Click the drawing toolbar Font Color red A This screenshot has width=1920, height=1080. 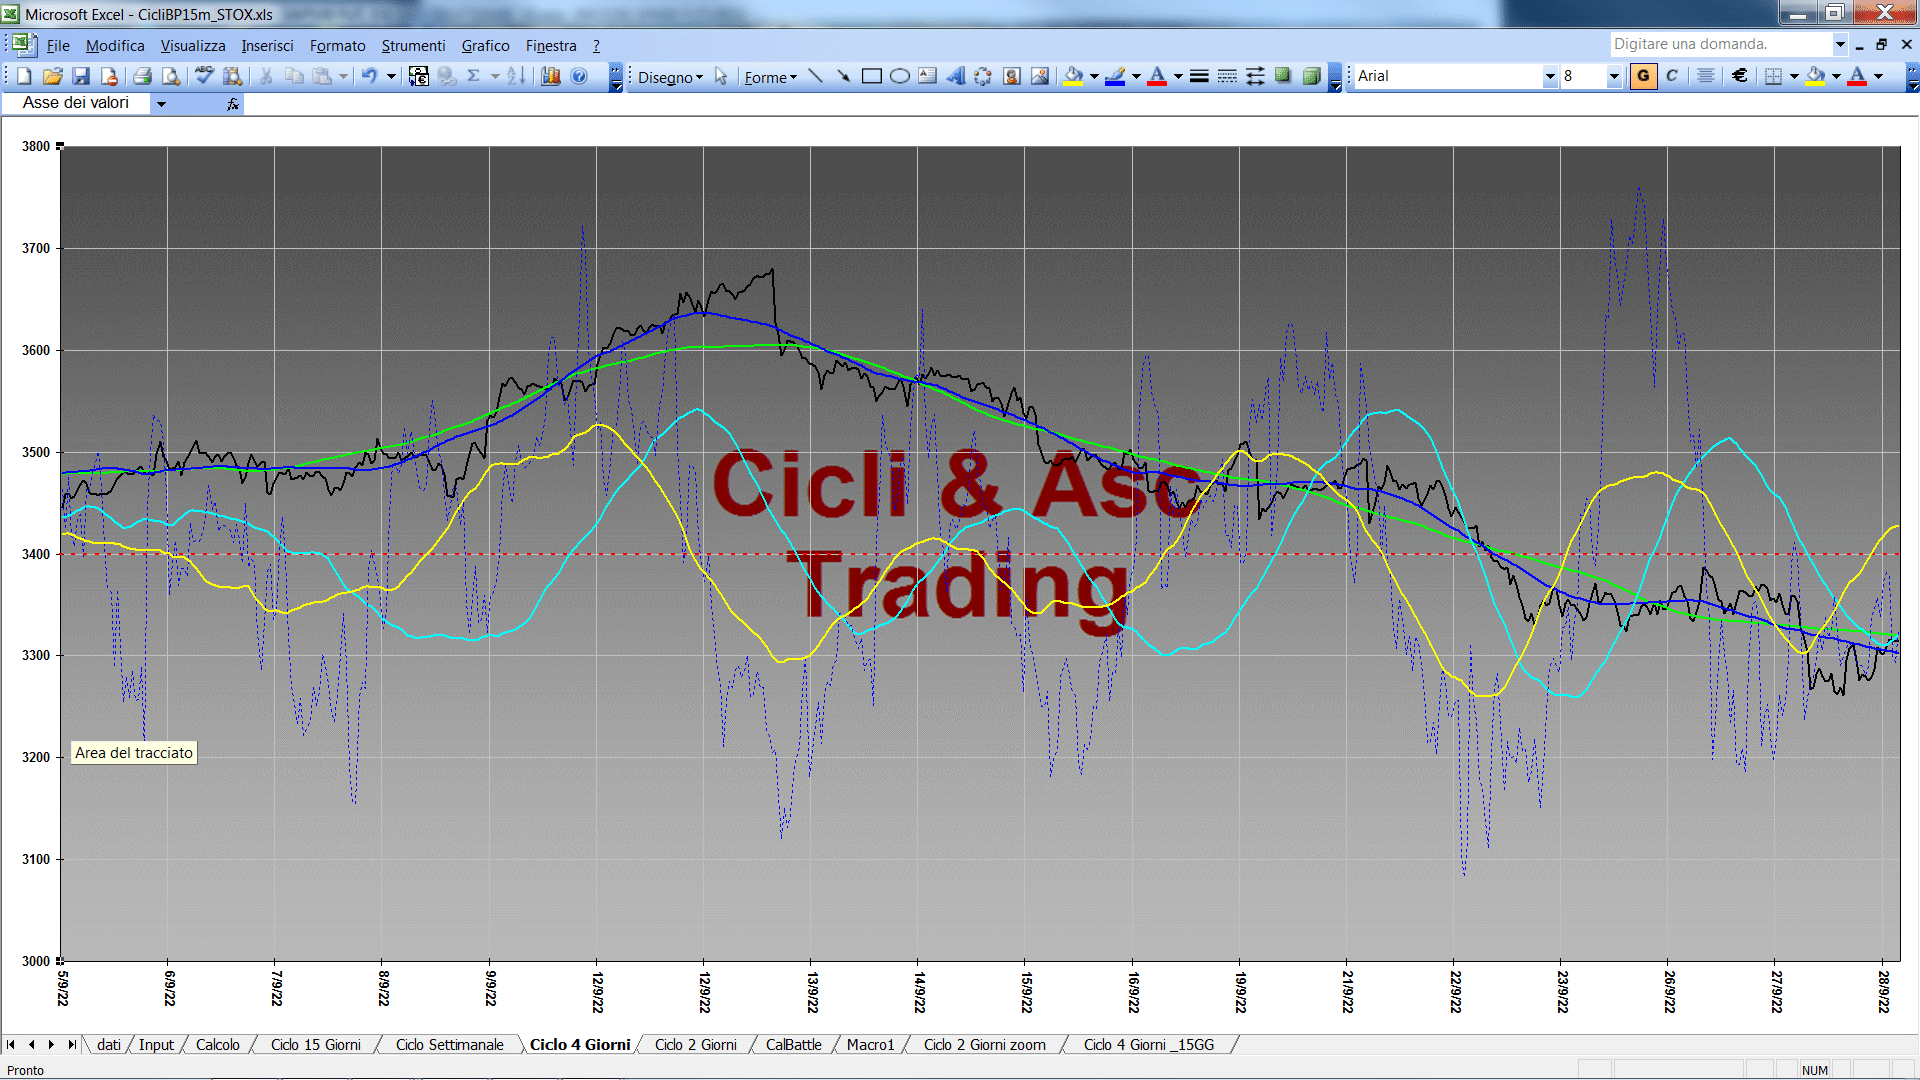(x=1157, y=76)
